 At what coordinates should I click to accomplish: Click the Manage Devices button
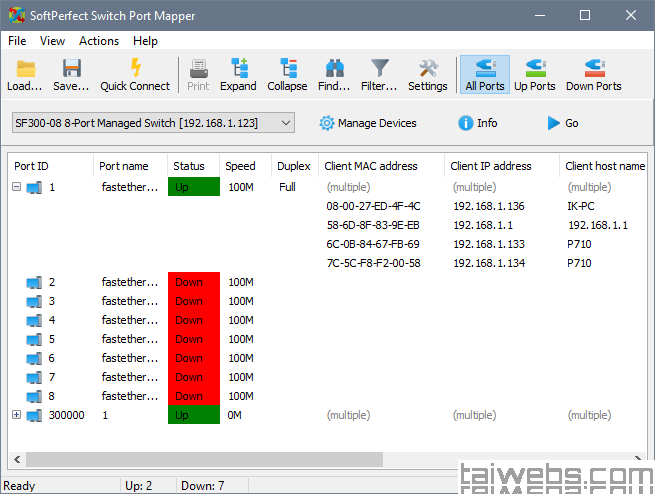366,123
